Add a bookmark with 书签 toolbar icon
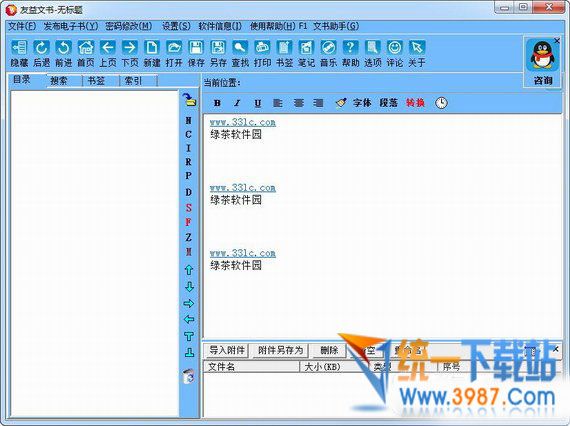The width and height of the screenshot is (570, 426). (284, 53)
